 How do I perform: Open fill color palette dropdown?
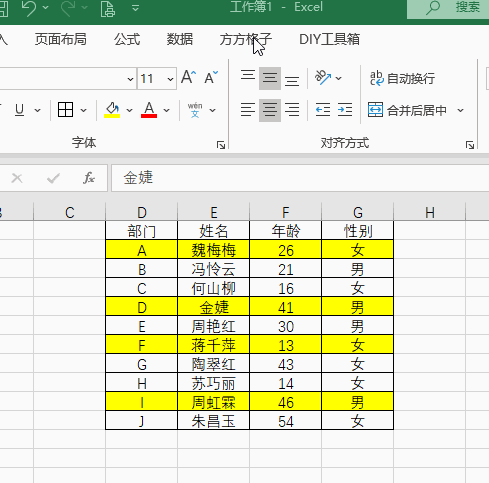[x=129, y=110]
